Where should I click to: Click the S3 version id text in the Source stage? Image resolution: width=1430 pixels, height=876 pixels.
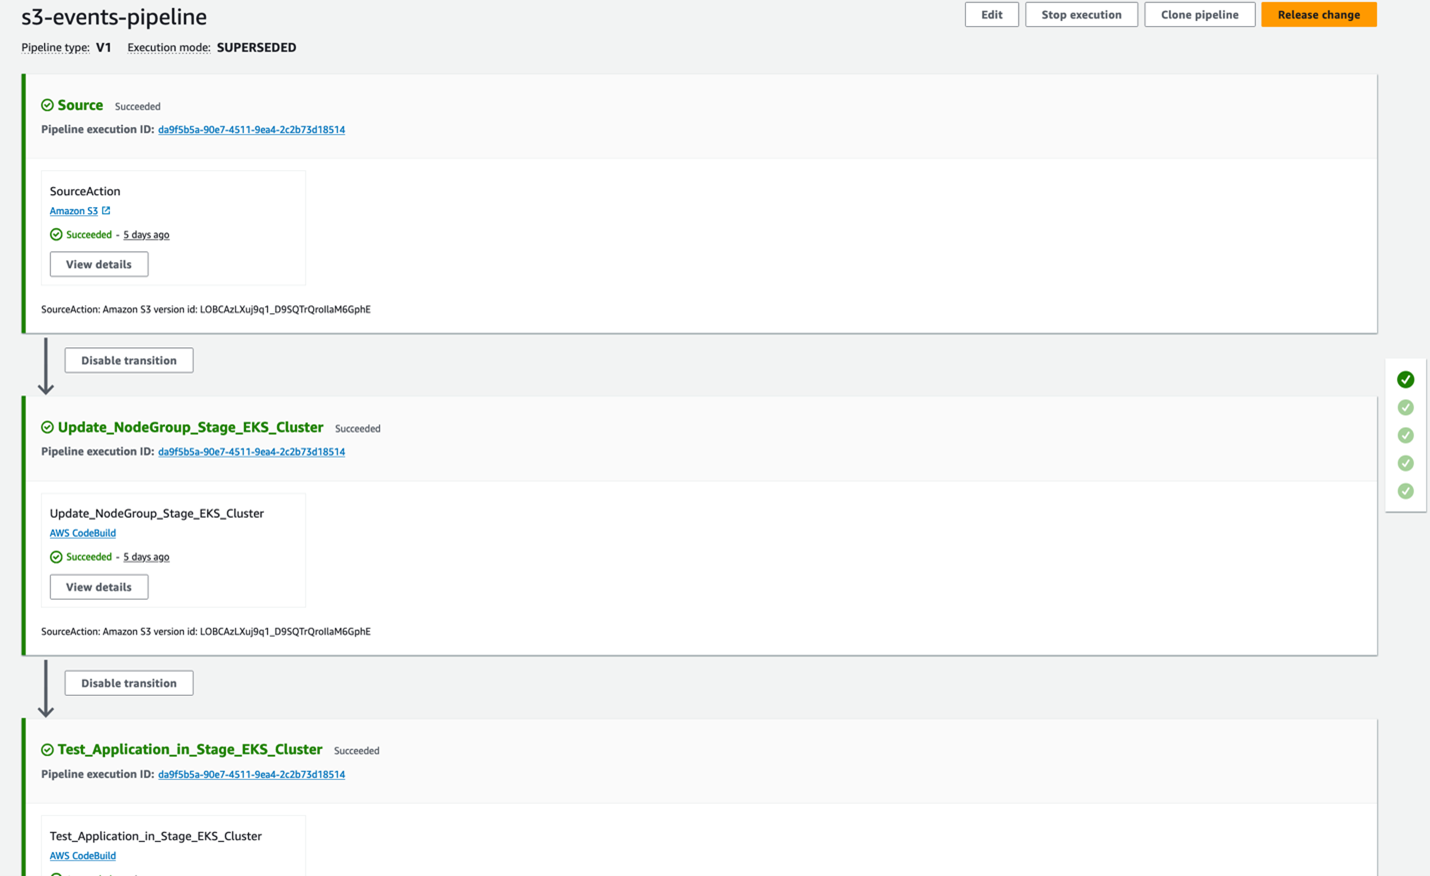point(206,310)
